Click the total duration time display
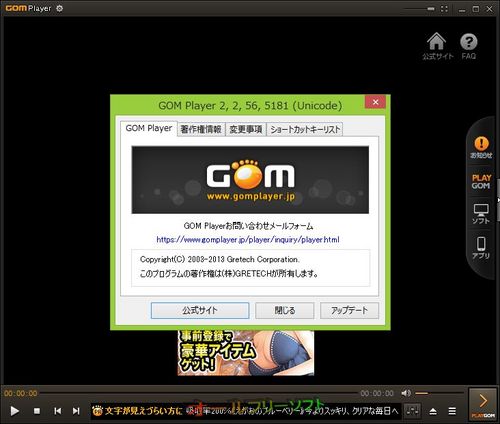This screenshot has width=500, height=424. 377,393
